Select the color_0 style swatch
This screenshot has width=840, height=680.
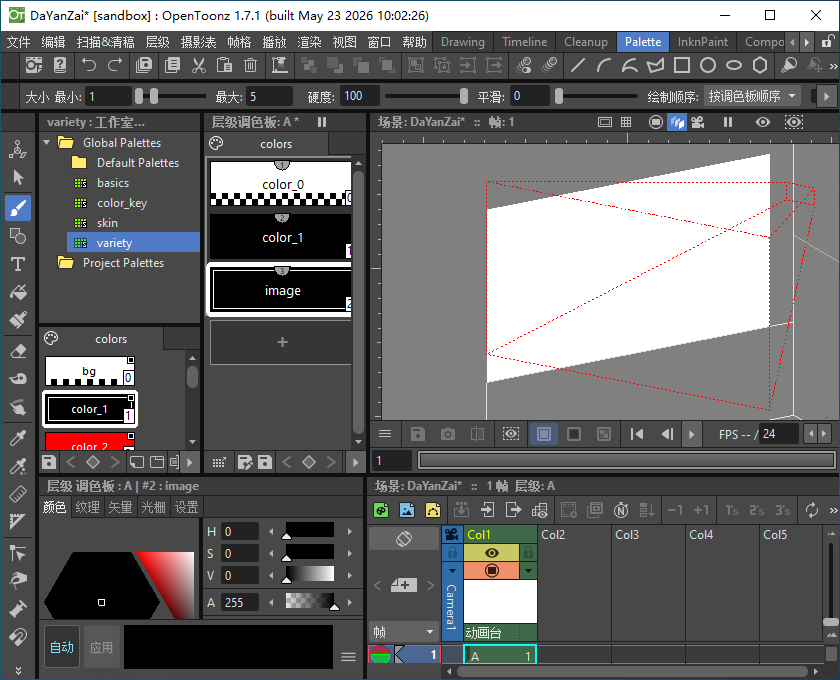coord(281,183)
